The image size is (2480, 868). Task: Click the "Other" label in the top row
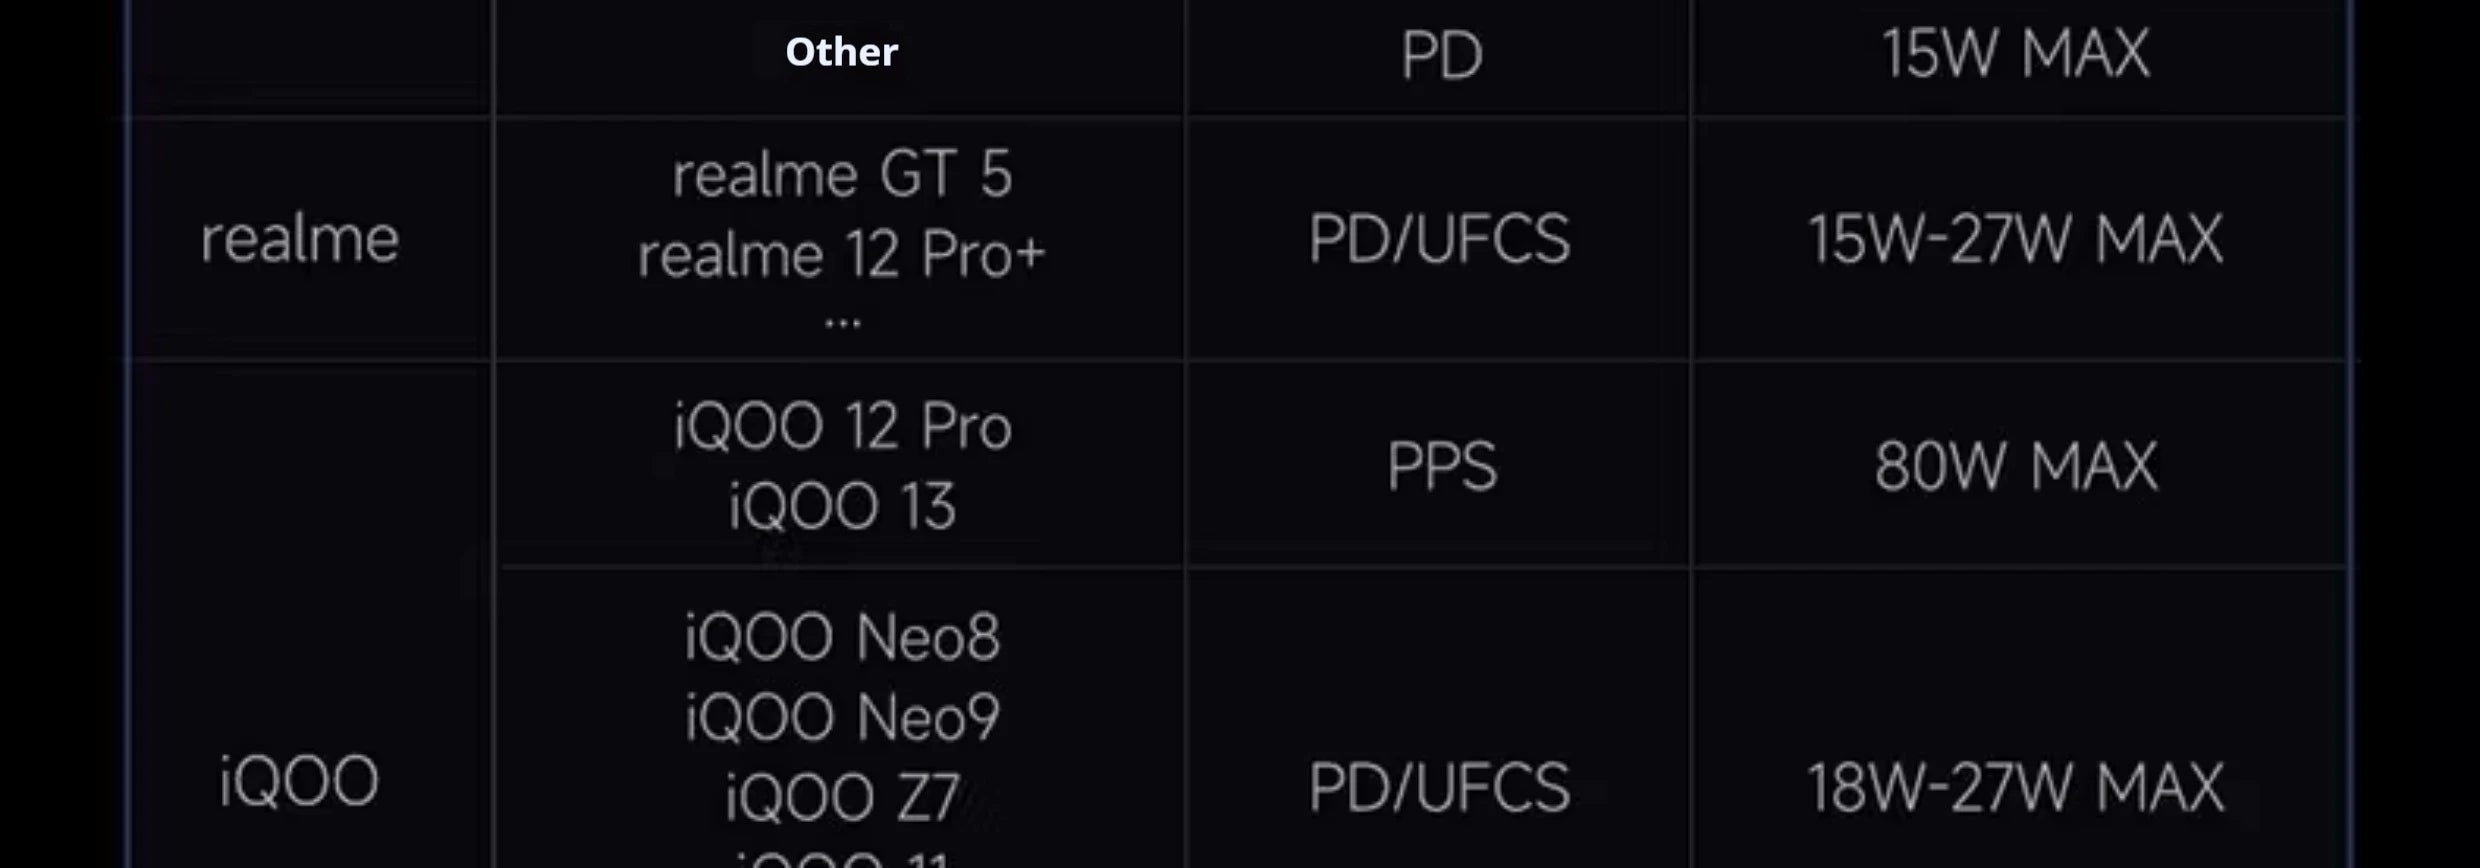[841, 52]
